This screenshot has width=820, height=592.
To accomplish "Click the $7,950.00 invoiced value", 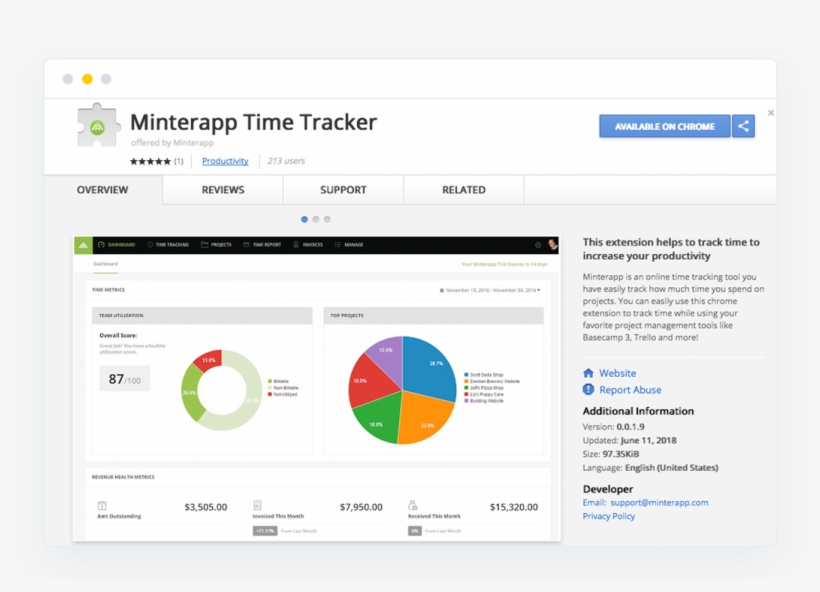I will (361, 507).
